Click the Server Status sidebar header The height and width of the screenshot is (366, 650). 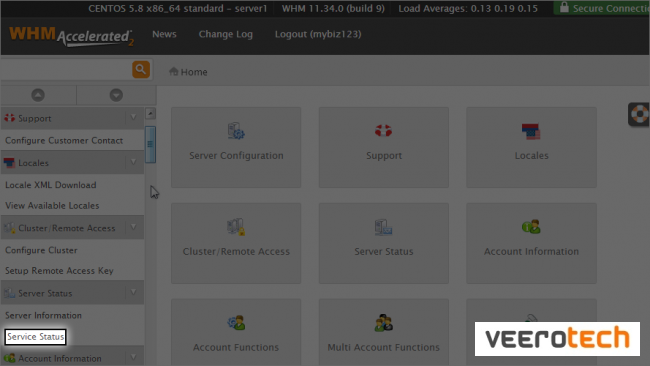(x=73, y=293)
